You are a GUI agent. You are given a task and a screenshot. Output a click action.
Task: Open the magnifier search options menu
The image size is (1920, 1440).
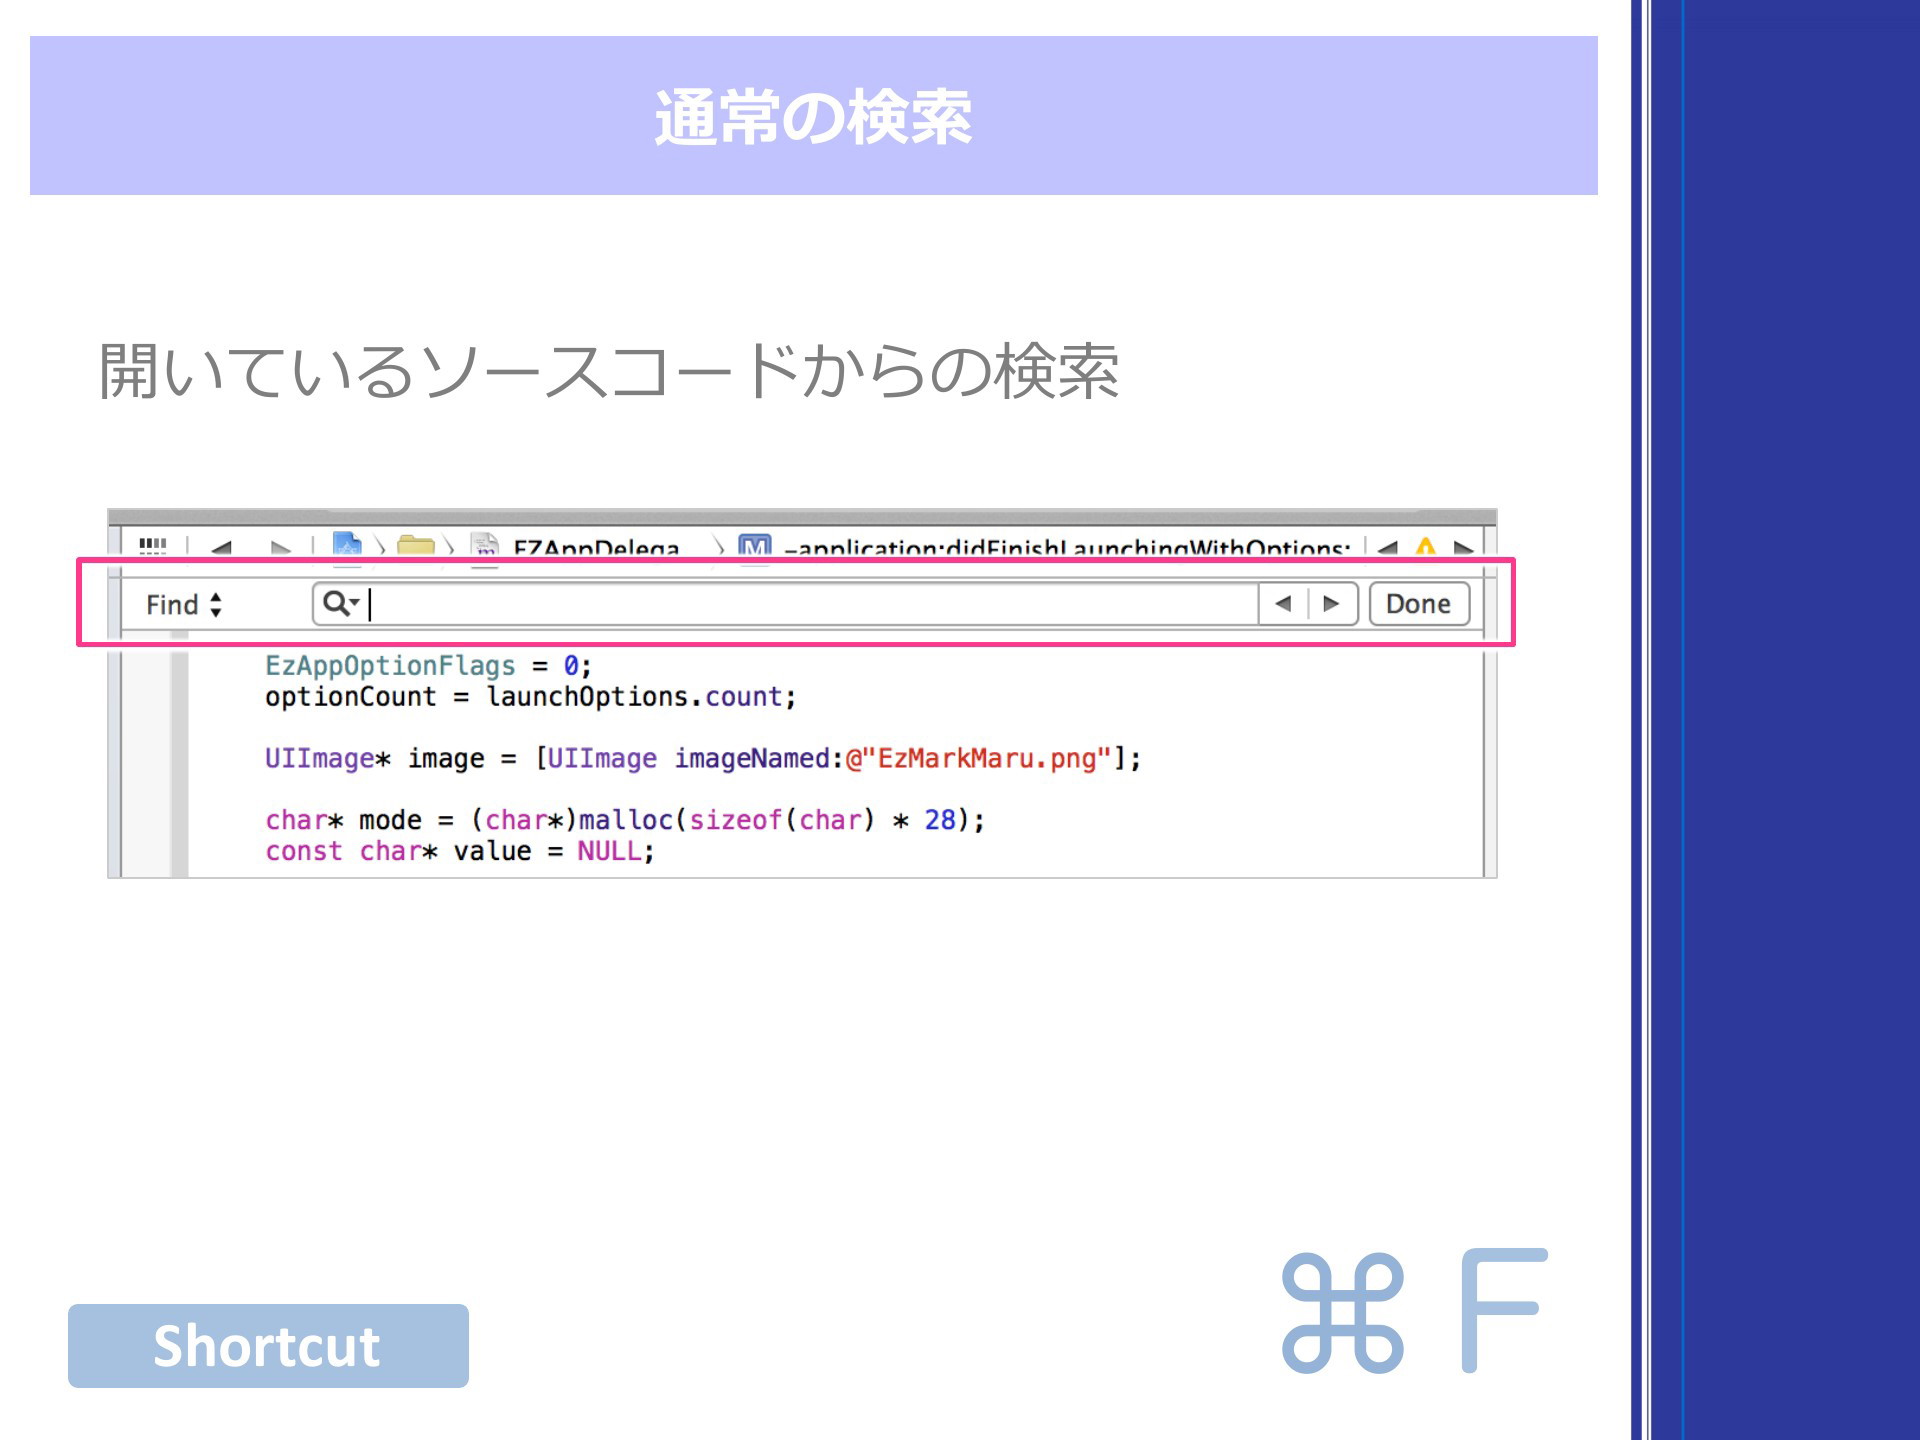coord(341,603)
